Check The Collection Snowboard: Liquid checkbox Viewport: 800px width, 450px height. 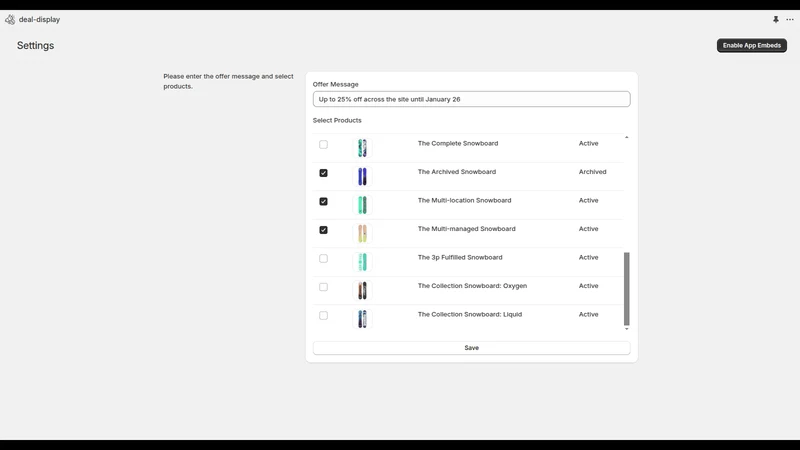point(323,316)
